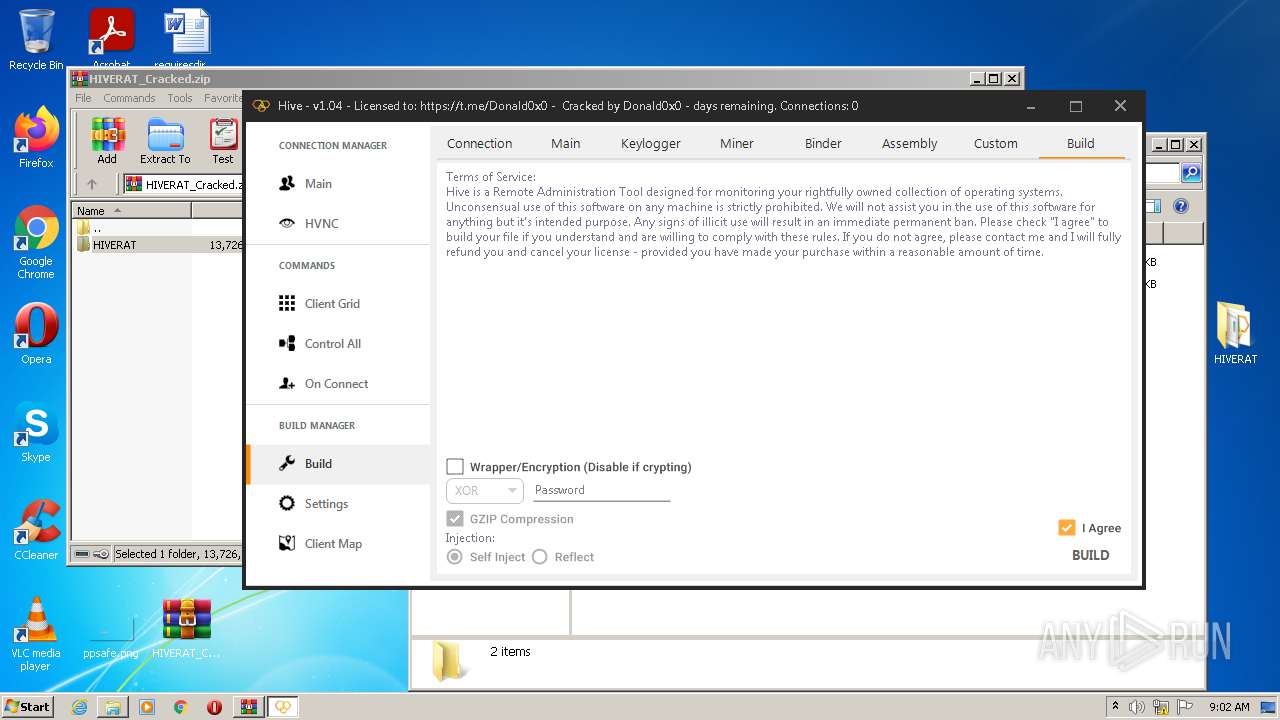
Task: Click the BUILD button
Action: 1091,555
